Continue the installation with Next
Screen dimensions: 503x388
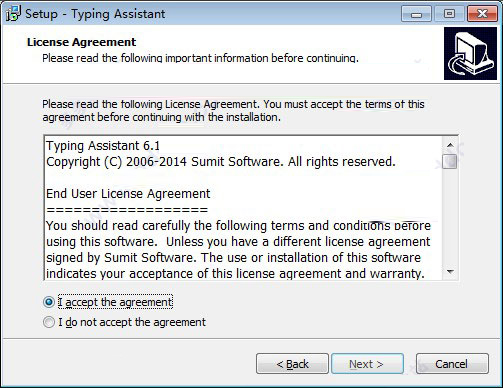coord(367,364)
